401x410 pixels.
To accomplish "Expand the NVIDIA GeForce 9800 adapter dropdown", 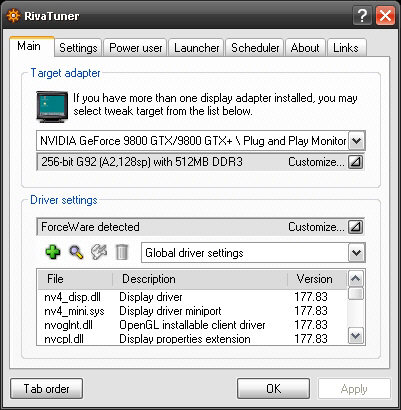I will click(x=357, y=141).
